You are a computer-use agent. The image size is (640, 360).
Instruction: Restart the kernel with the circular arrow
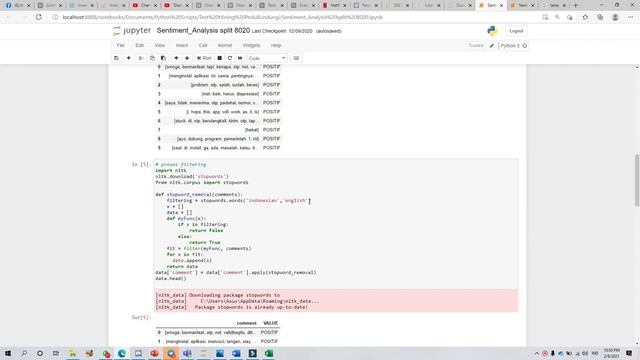(x=230, y=58)
